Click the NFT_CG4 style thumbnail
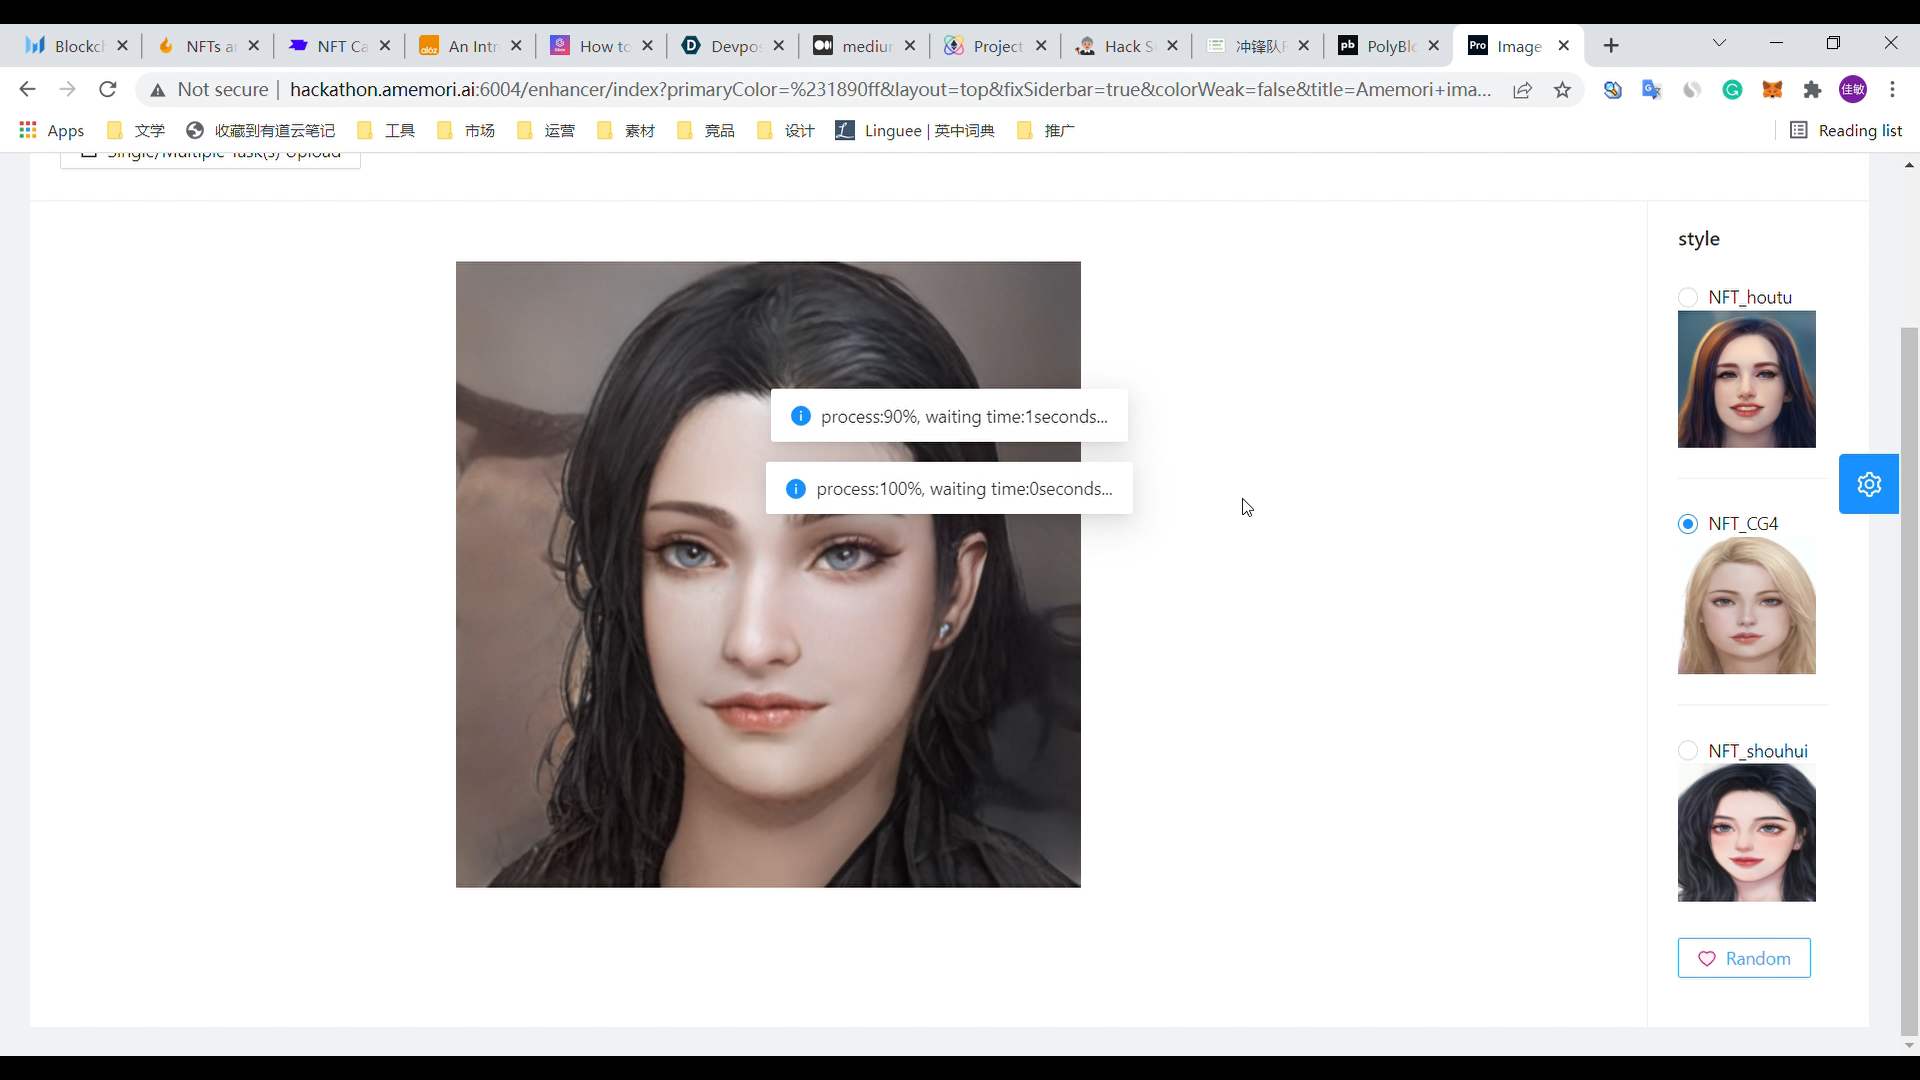The height and width of the screenshot is (1080, 1920). click(x=1746, y=607)
